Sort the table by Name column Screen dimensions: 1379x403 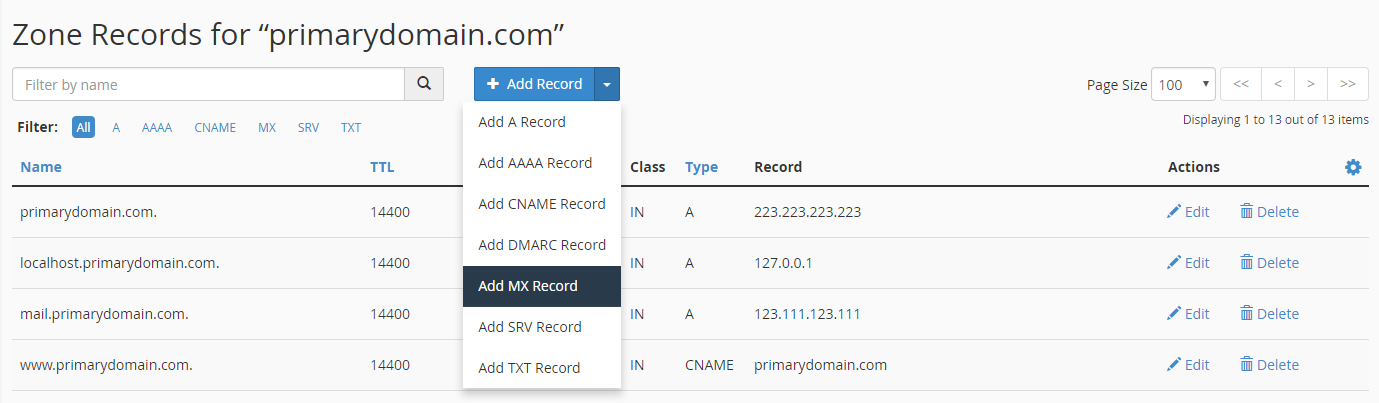(41, 167)
